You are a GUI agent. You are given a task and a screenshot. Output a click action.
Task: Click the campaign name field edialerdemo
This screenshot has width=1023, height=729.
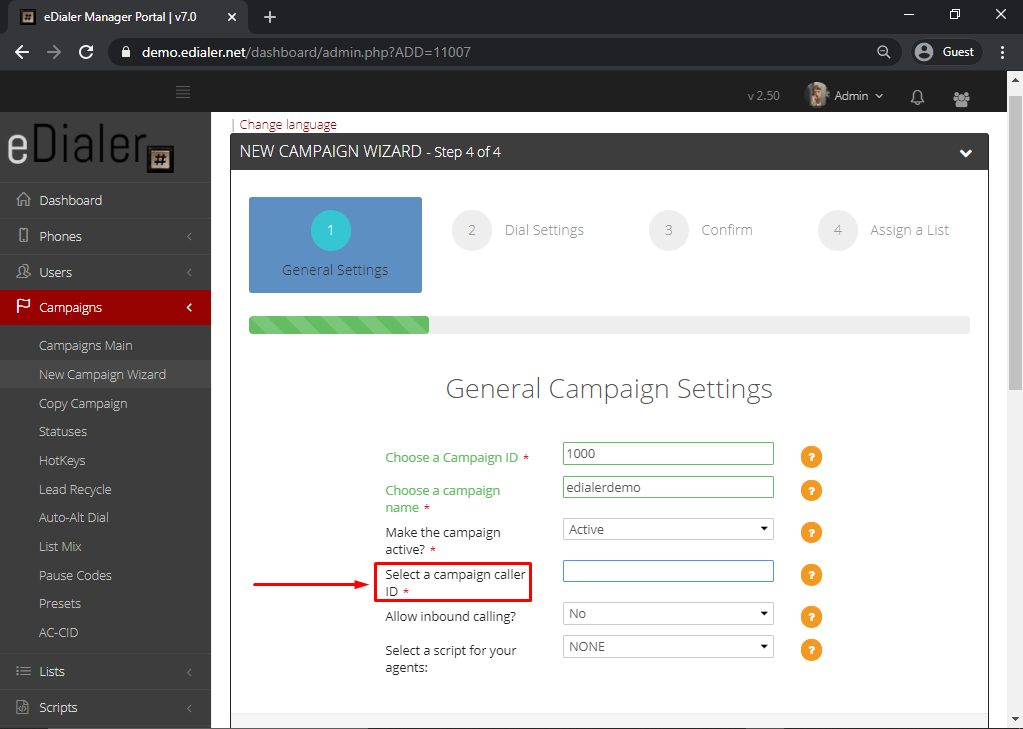[x=668, y=488]
